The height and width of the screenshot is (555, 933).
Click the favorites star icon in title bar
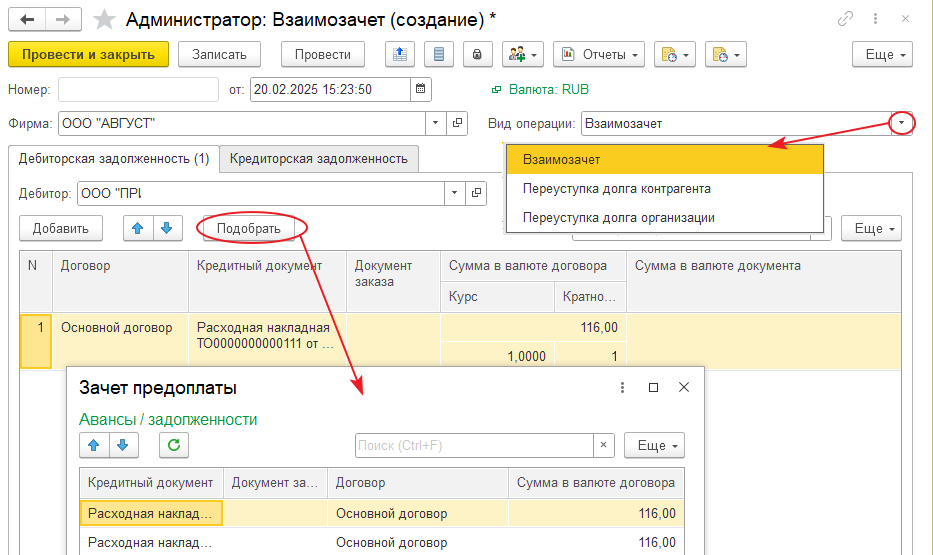[x=103, y=19]
